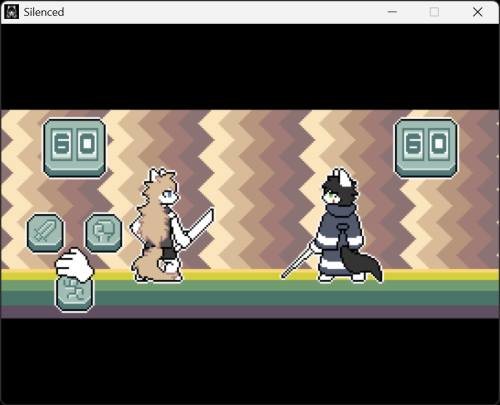Click the black cat's lowered sword
Viewport: 500px width, 405px height.
pyautogui.click(x=298, y=260)
